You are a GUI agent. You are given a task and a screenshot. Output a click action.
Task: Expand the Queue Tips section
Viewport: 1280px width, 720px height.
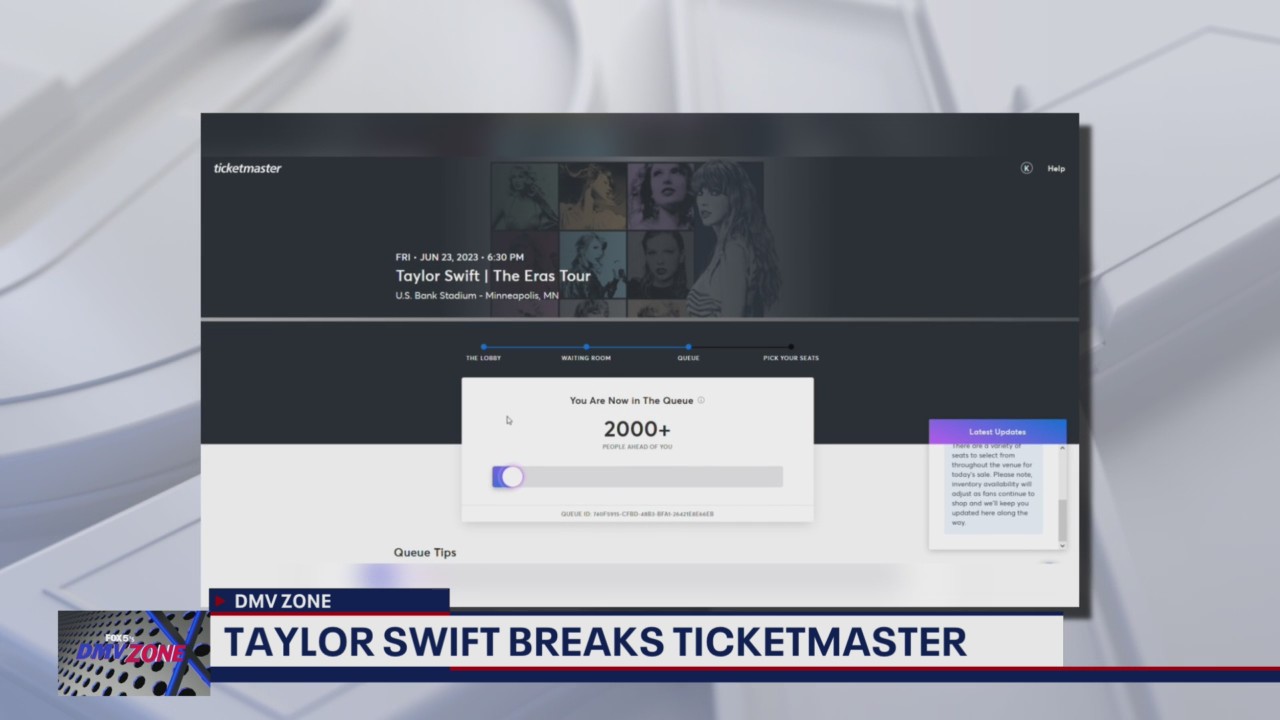pyautogui.click(x=424, y=552)
